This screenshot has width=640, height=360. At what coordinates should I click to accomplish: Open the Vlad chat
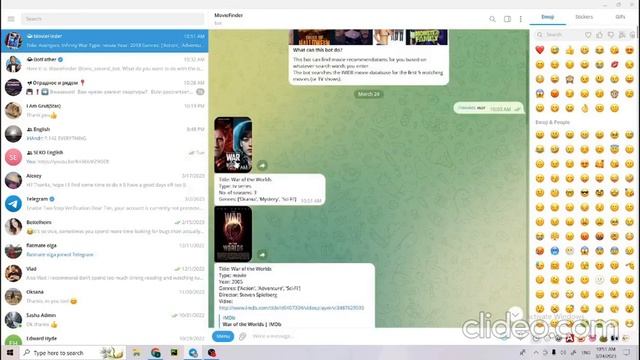point(104,273)
